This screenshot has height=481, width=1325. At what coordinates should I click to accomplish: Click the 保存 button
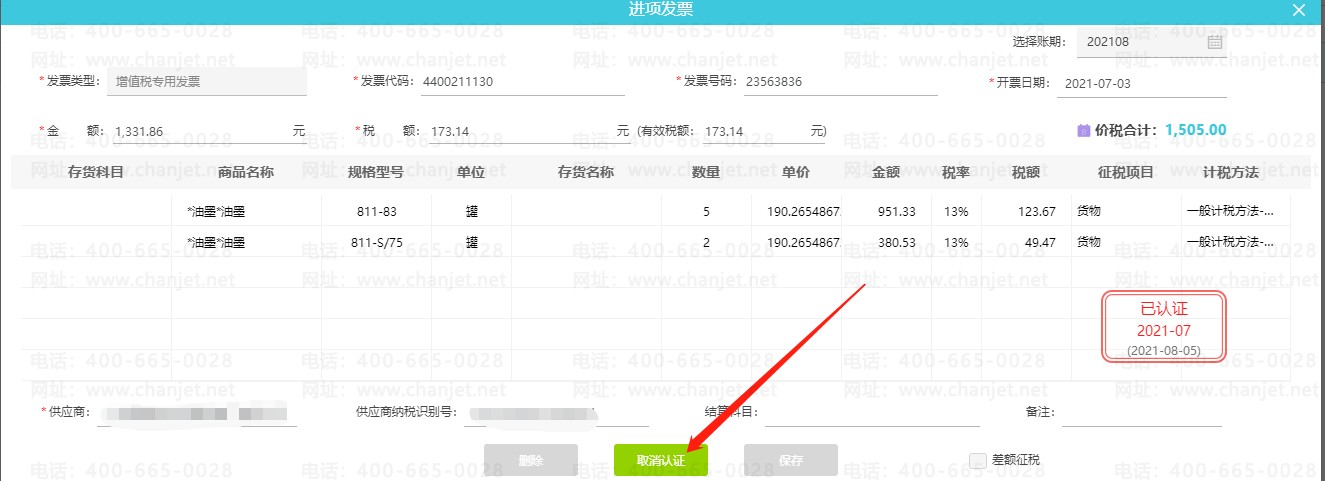(791, 460)
